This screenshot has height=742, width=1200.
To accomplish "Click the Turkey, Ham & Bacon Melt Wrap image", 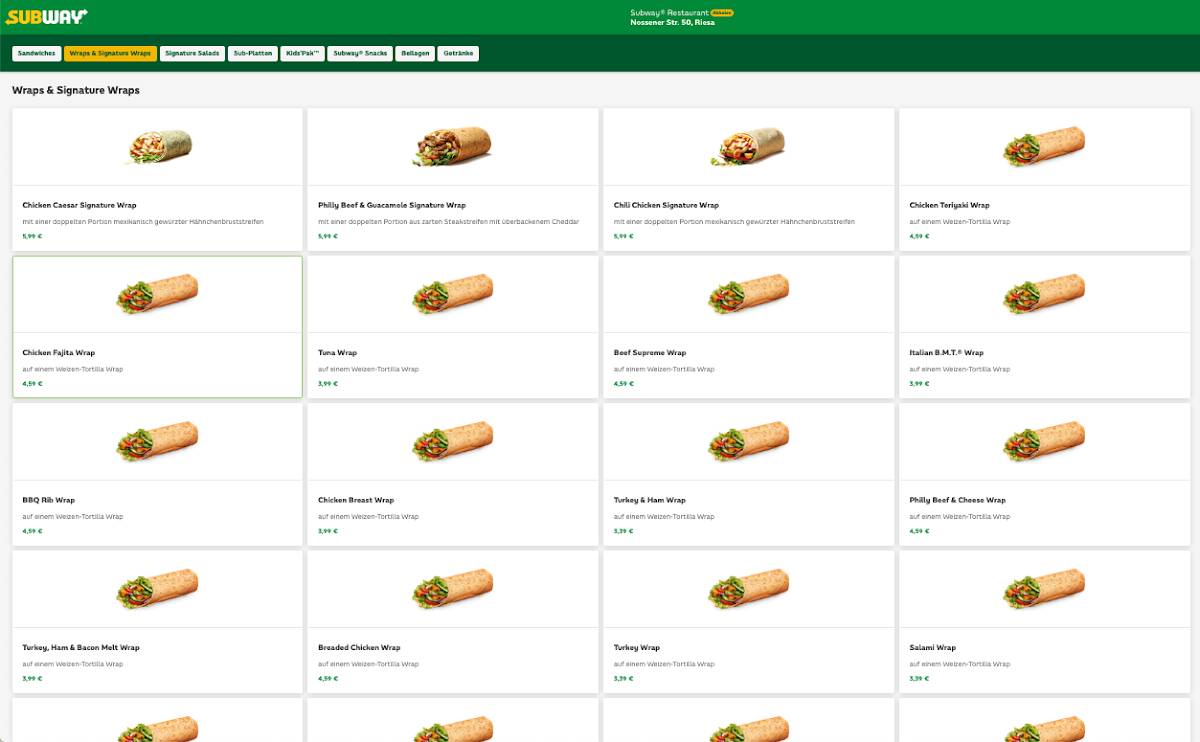I will coord(158,589).
